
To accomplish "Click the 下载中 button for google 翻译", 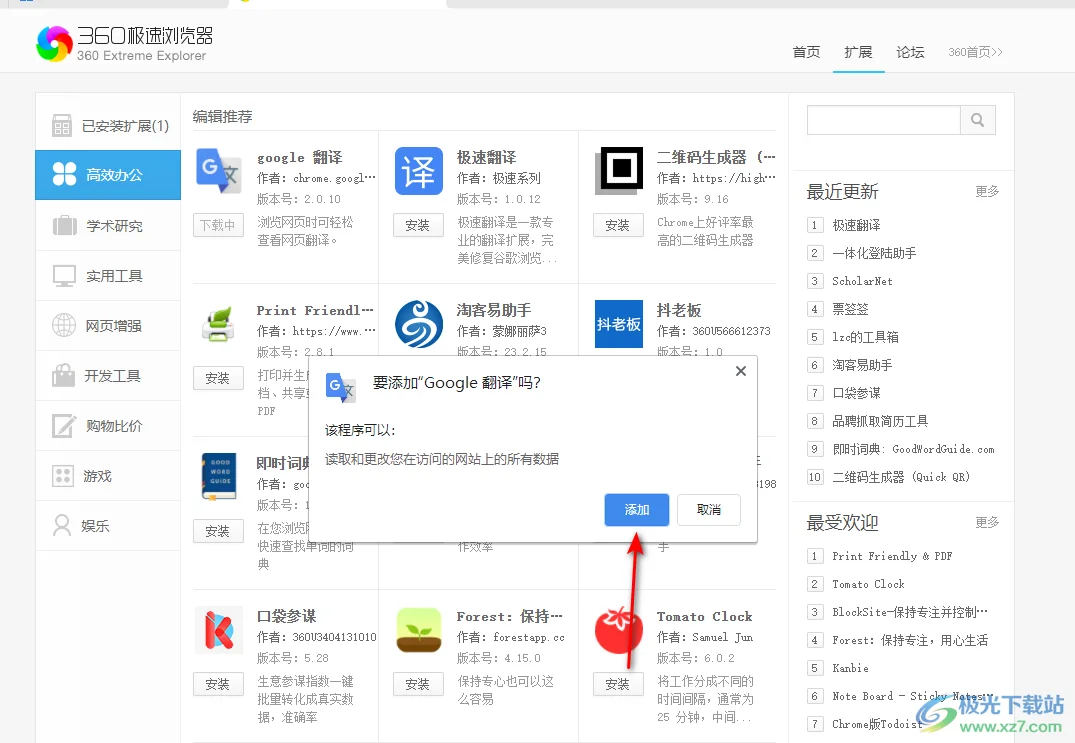I will point(217,225).
